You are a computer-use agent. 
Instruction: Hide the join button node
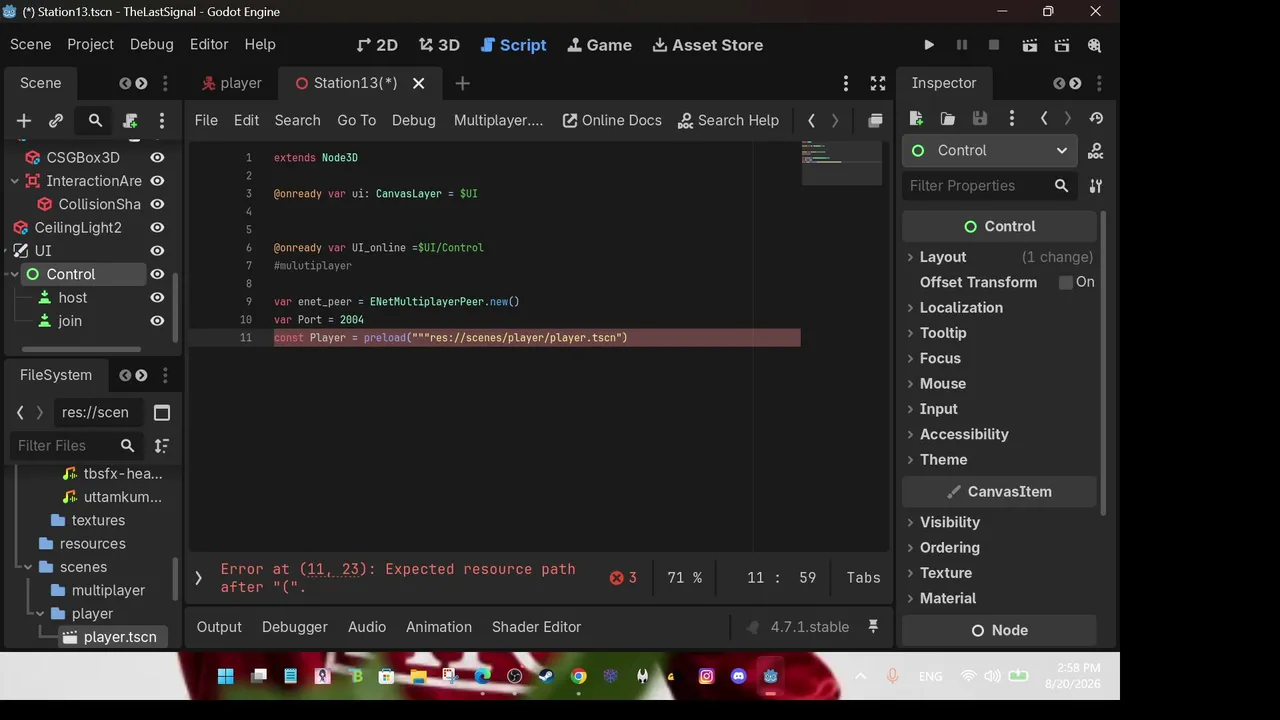click(x=157, y=321)
